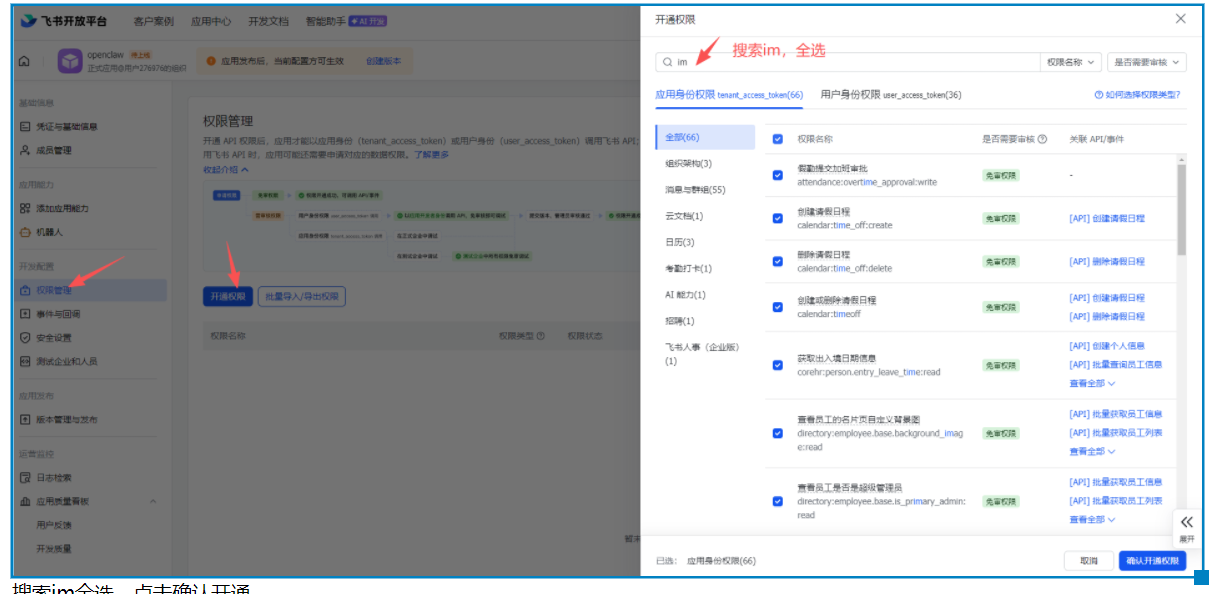Uncheck directory:employee.base.background_image:read checkbox
This screenshot has height=594, width=1230.
[x=778, y=433]
